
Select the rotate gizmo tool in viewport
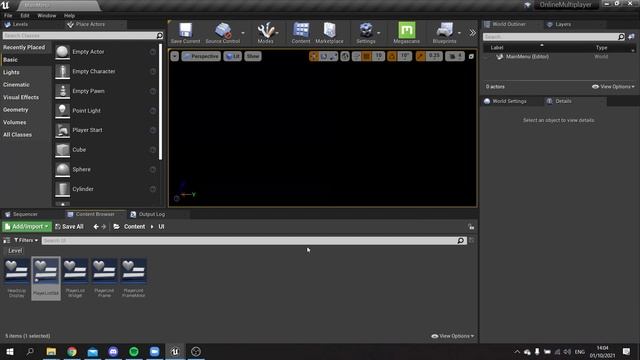324,56
